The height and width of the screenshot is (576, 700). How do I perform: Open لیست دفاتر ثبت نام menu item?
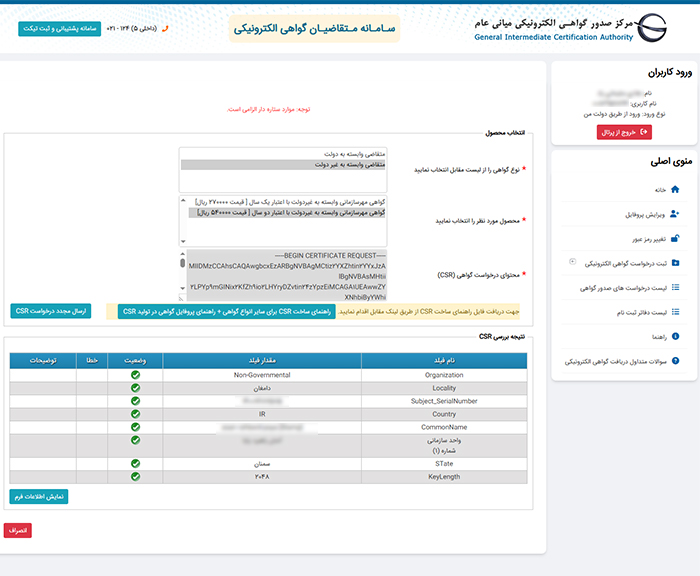tap(642, 313)
